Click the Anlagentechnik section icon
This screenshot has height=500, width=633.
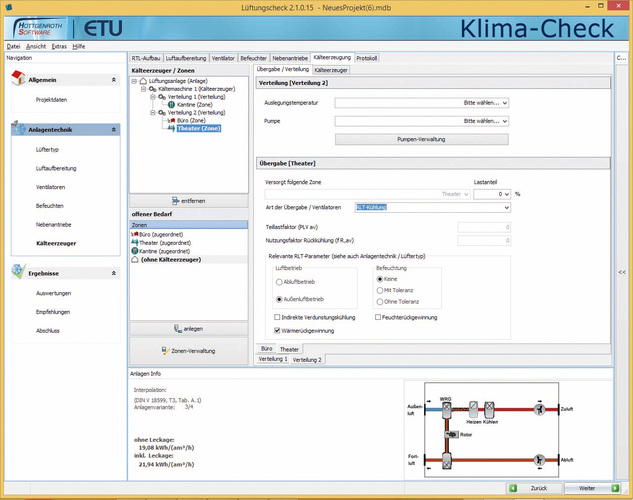[18, 129]
